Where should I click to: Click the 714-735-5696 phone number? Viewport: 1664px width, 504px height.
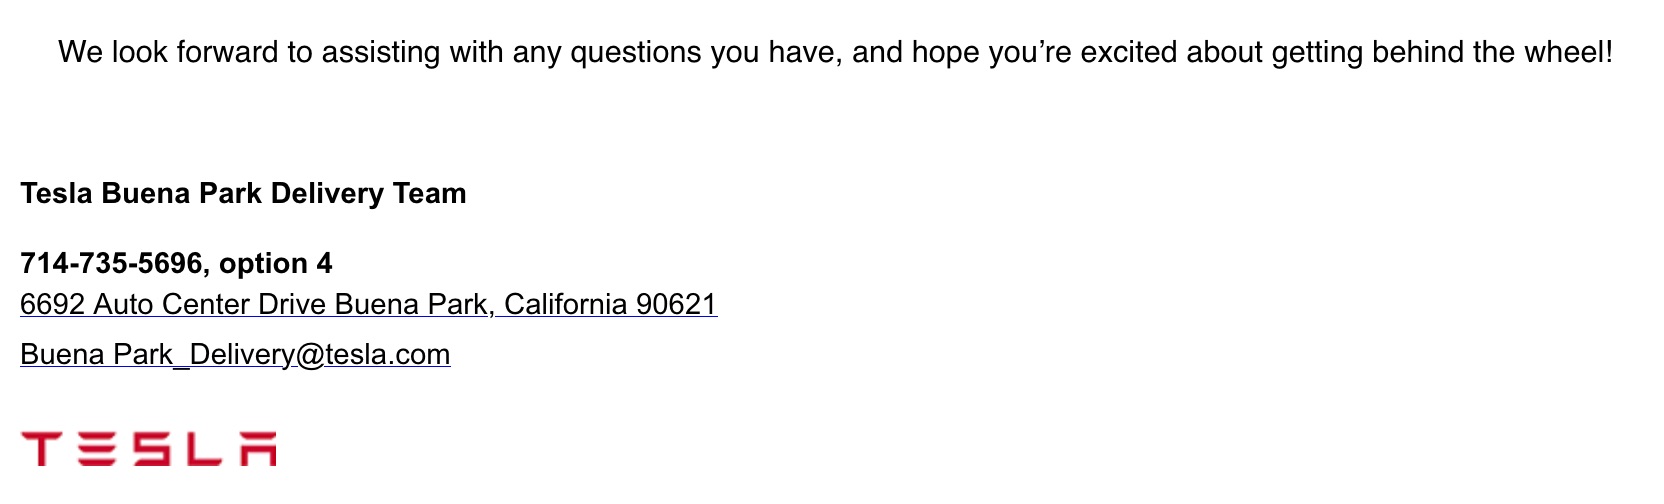[111, 263]
